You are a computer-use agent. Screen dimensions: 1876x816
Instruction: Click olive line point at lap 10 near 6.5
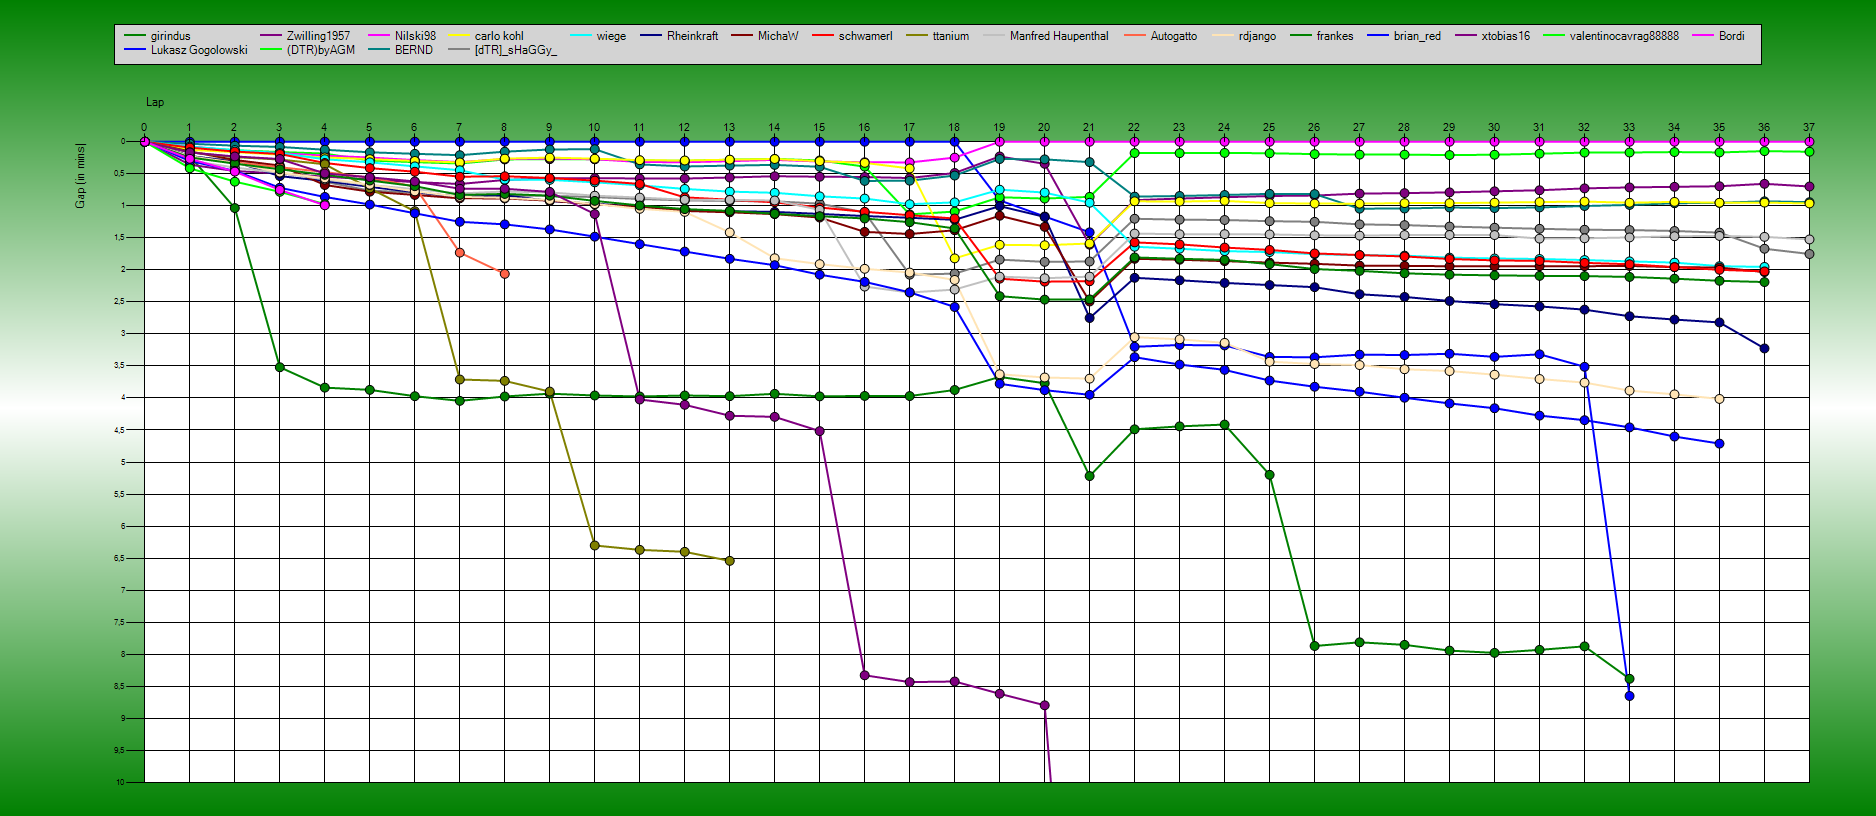(594, 545)
